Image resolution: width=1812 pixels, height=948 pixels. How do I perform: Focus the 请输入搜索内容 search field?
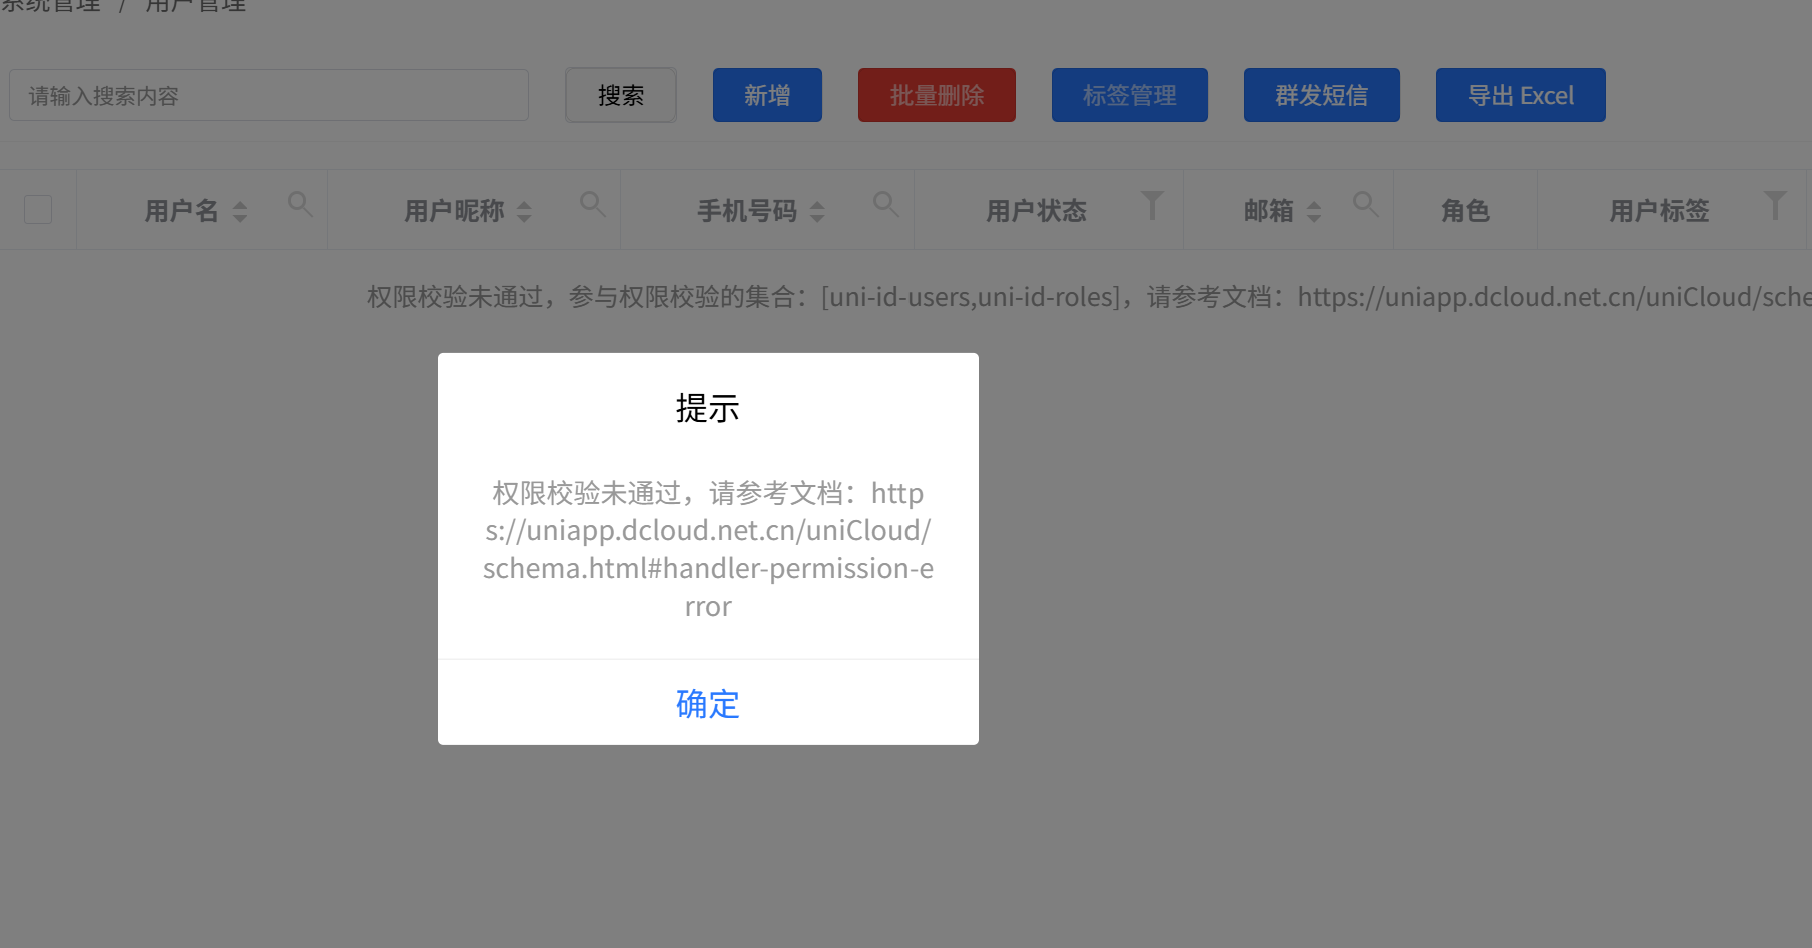coord(269,96)
